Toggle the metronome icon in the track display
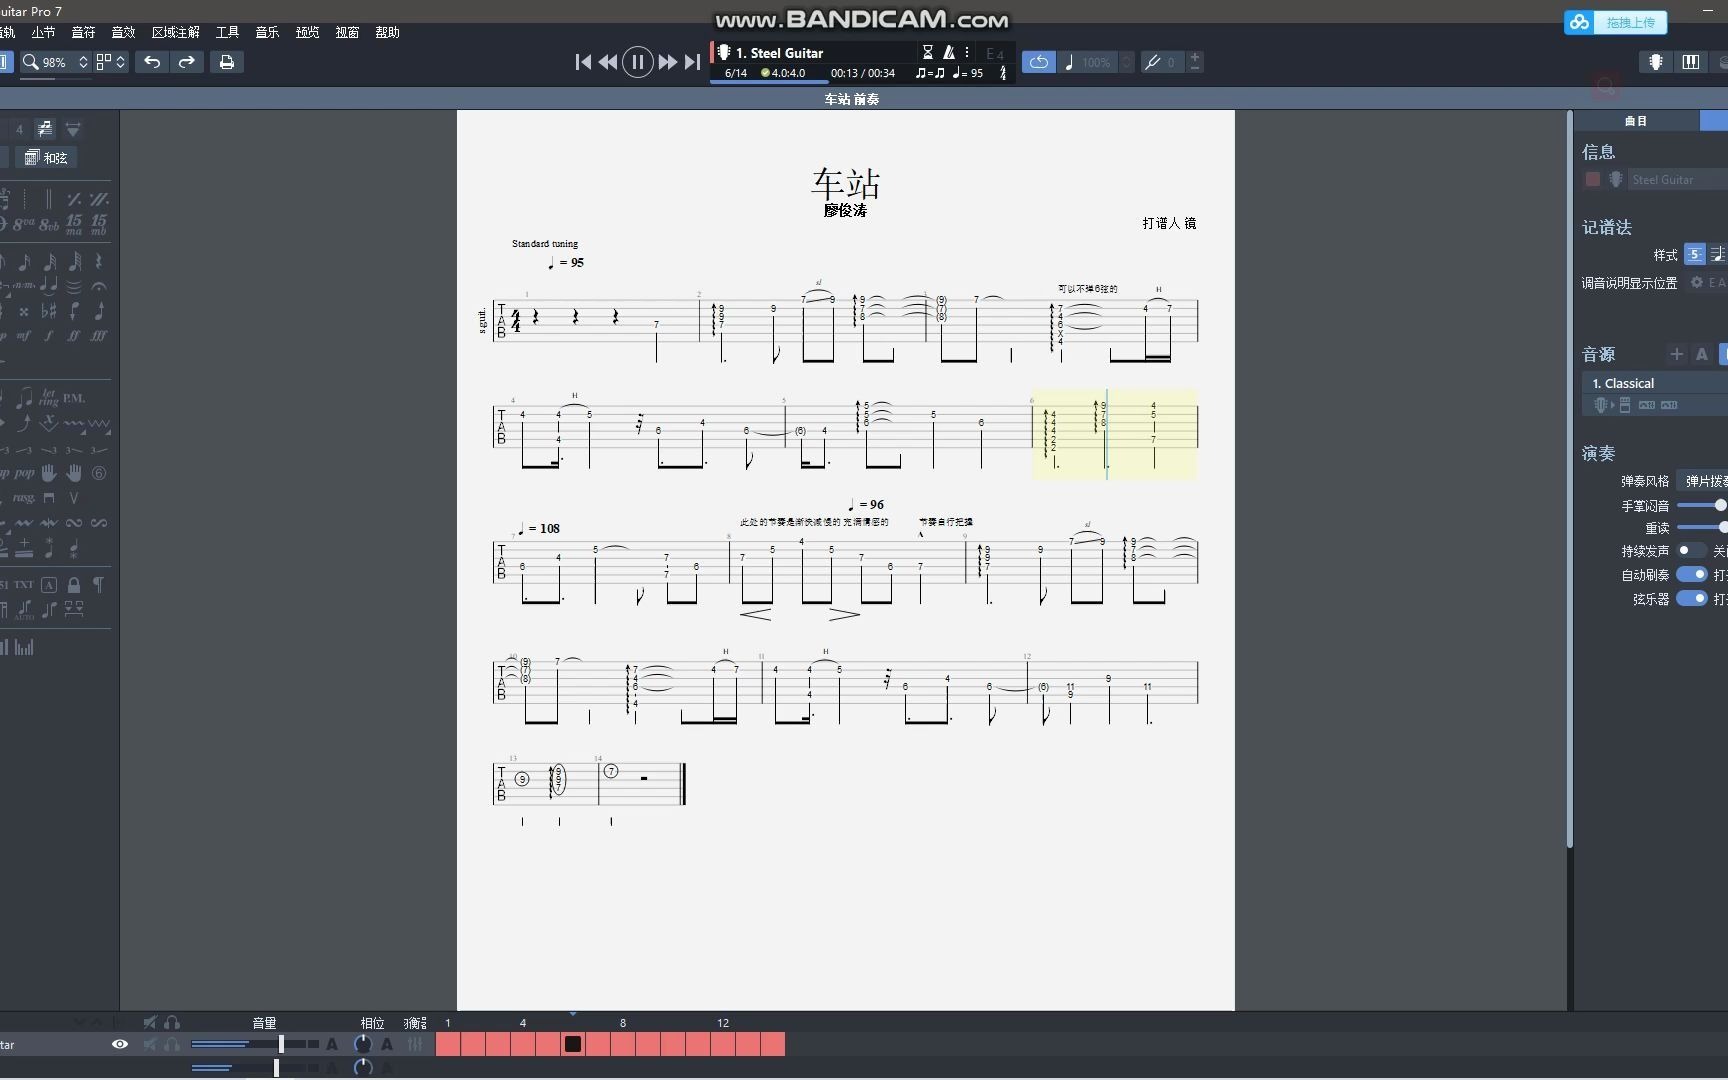 (948, 52)
